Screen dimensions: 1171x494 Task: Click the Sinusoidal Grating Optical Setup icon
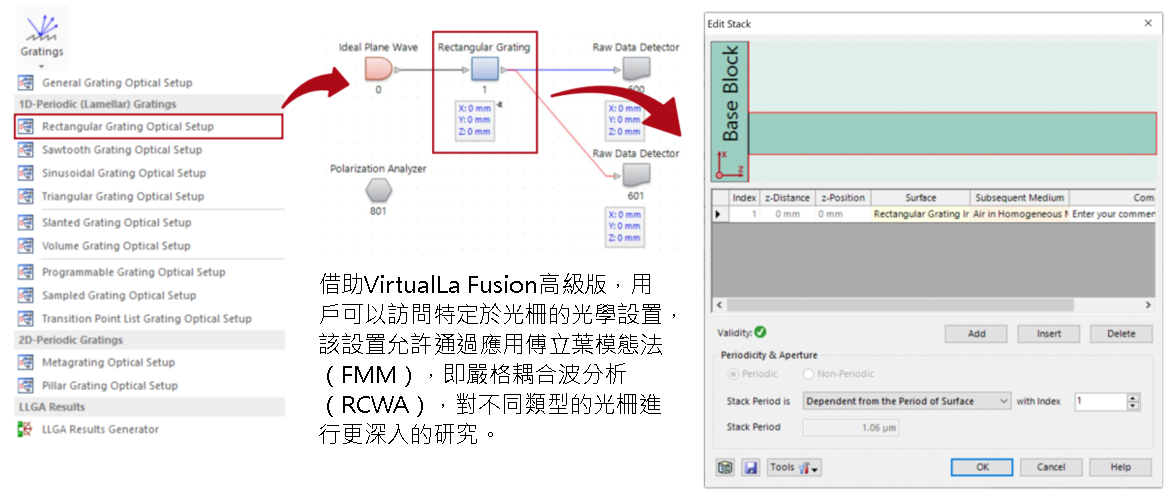pyautogui.click(x=26, y=173)
